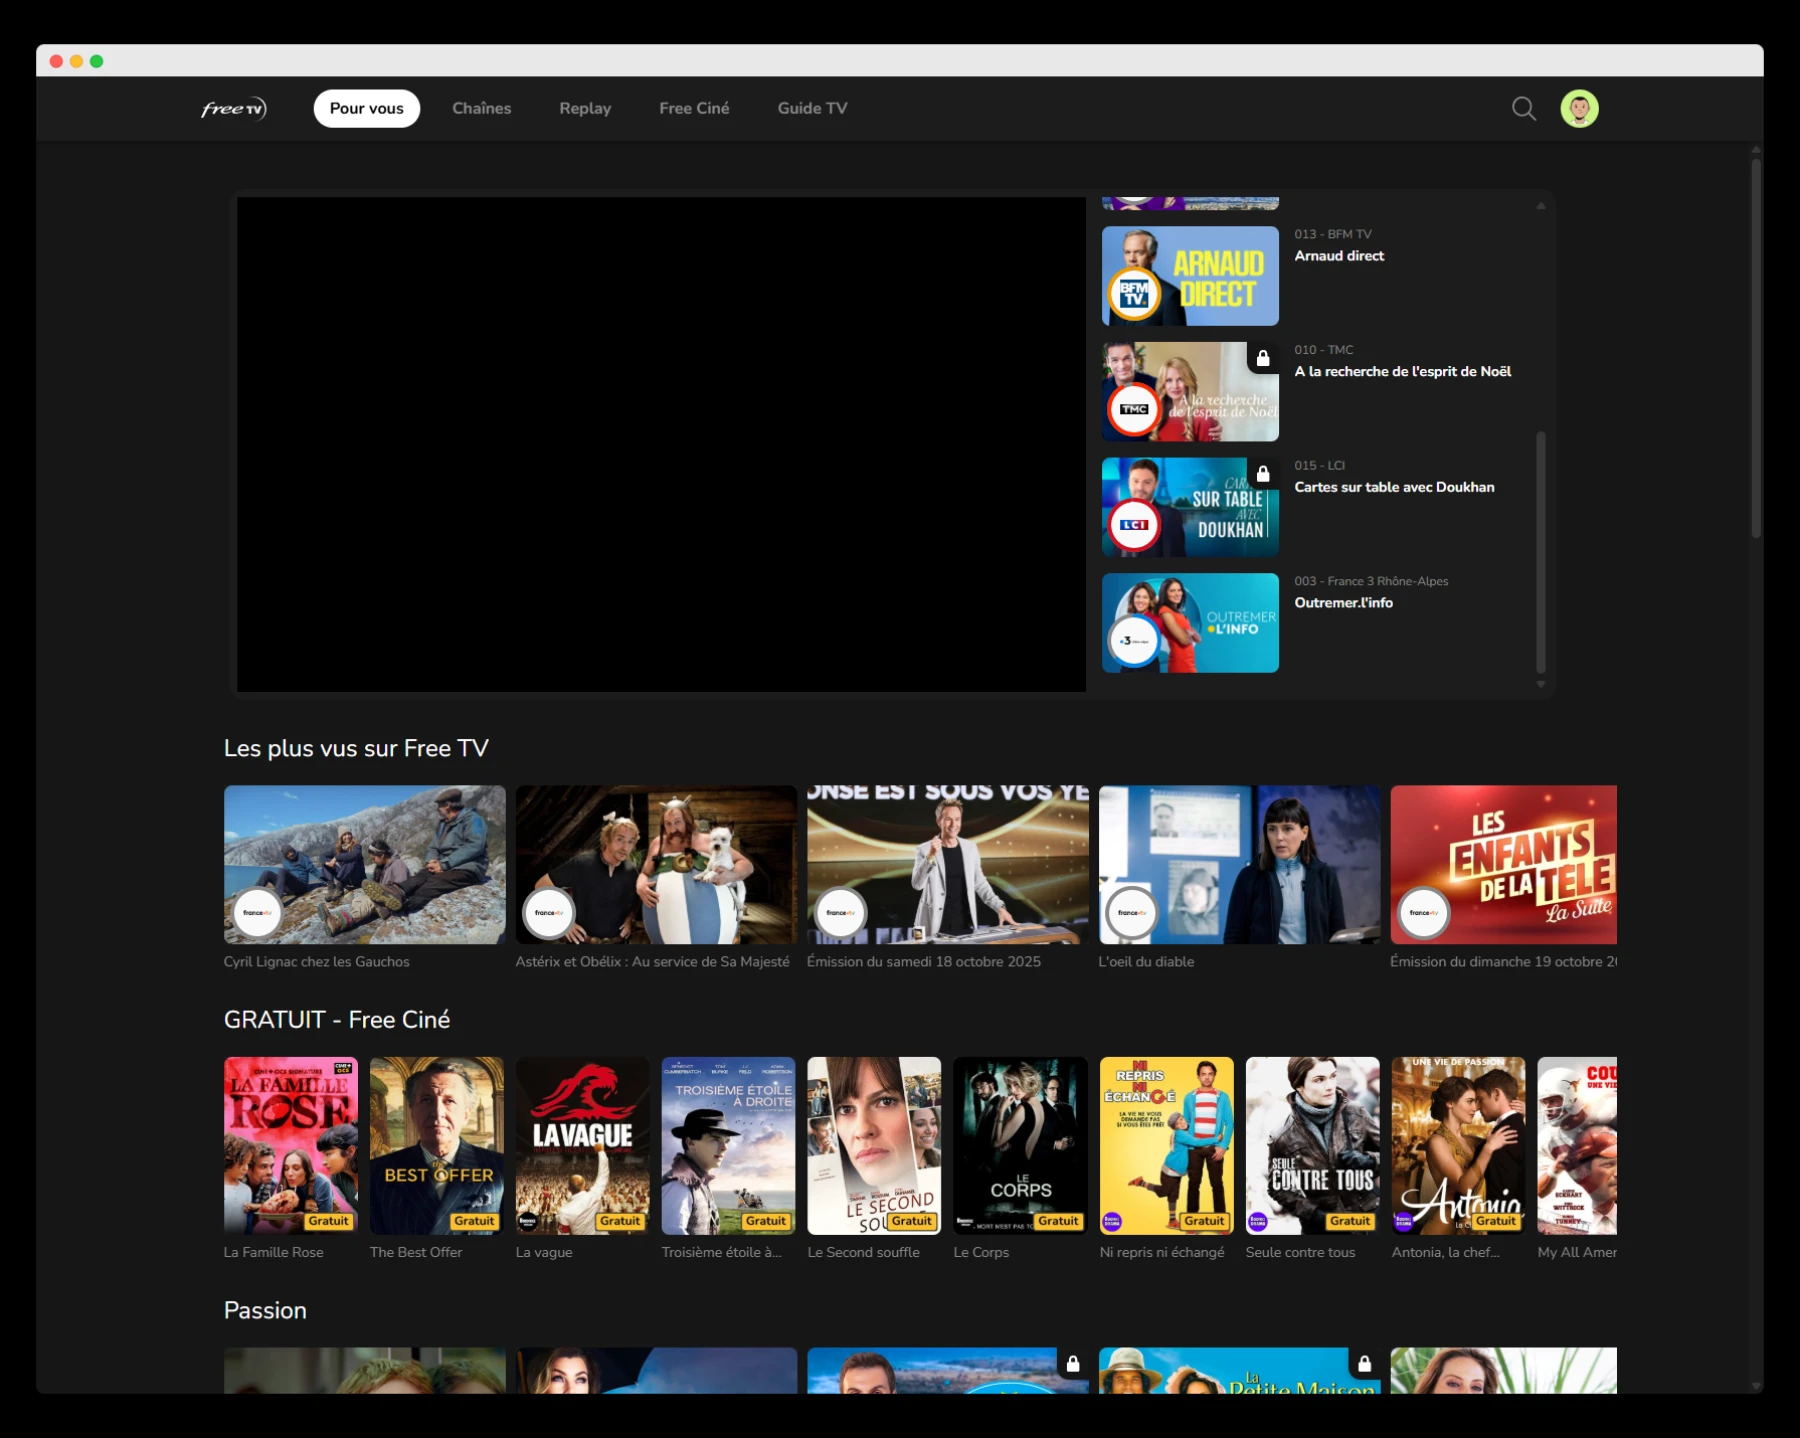Open Cartes sur table avec Doukhan
Screen dimensions: 1800x1438
(1394, 487)
